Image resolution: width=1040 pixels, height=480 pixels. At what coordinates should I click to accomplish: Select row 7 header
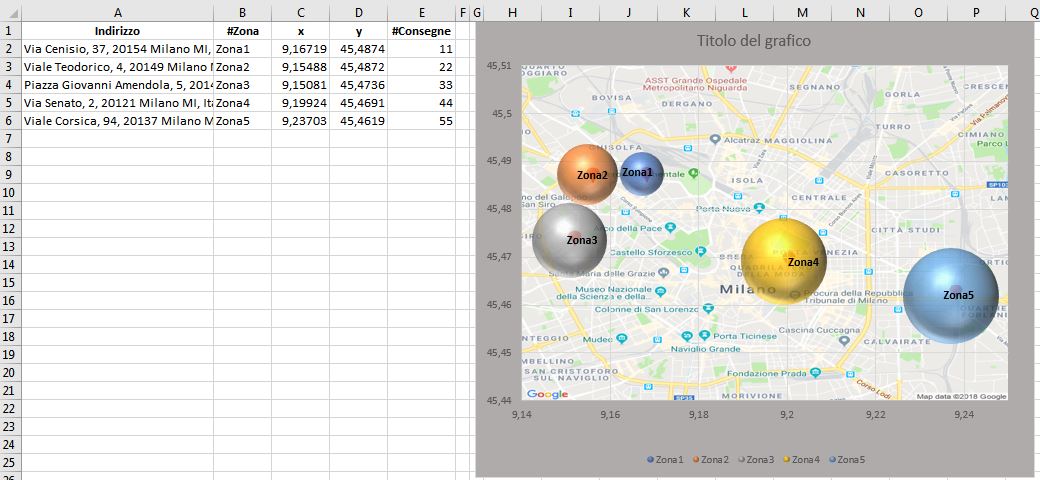coord(10,139)
